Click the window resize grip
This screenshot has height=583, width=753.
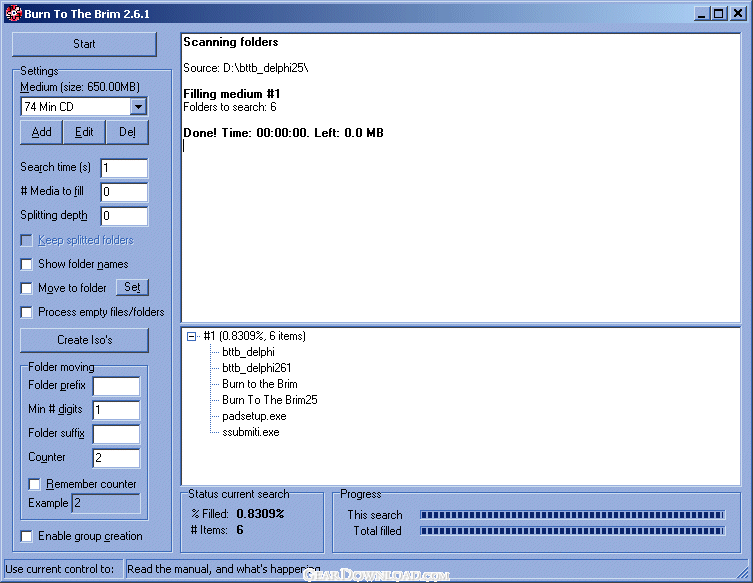coord(742,571)
